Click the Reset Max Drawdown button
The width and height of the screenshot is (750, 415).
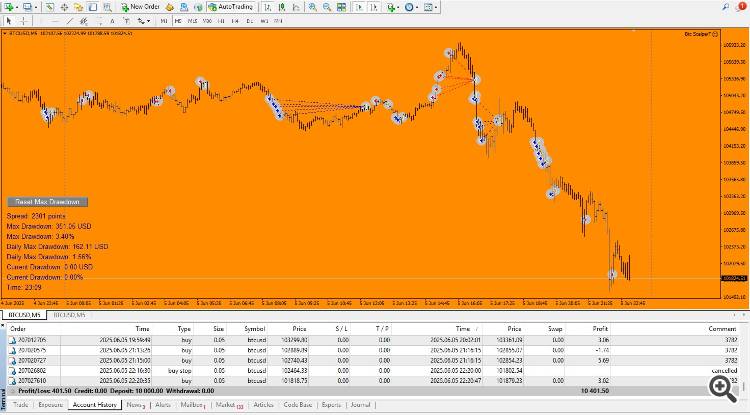pos(47,202)
